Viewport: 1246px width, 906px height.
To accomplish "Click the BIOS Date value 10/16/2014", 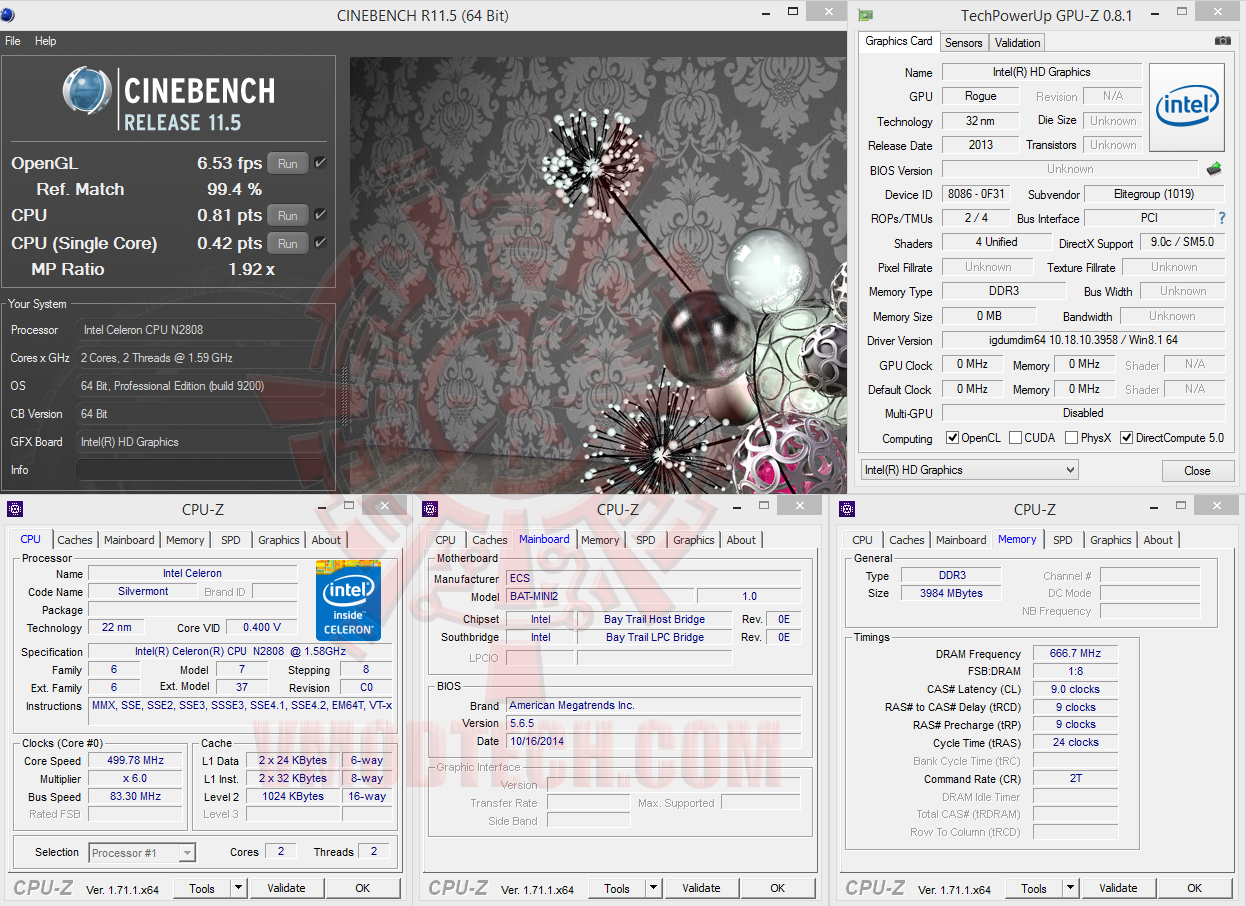I will [x=654, y=741].
